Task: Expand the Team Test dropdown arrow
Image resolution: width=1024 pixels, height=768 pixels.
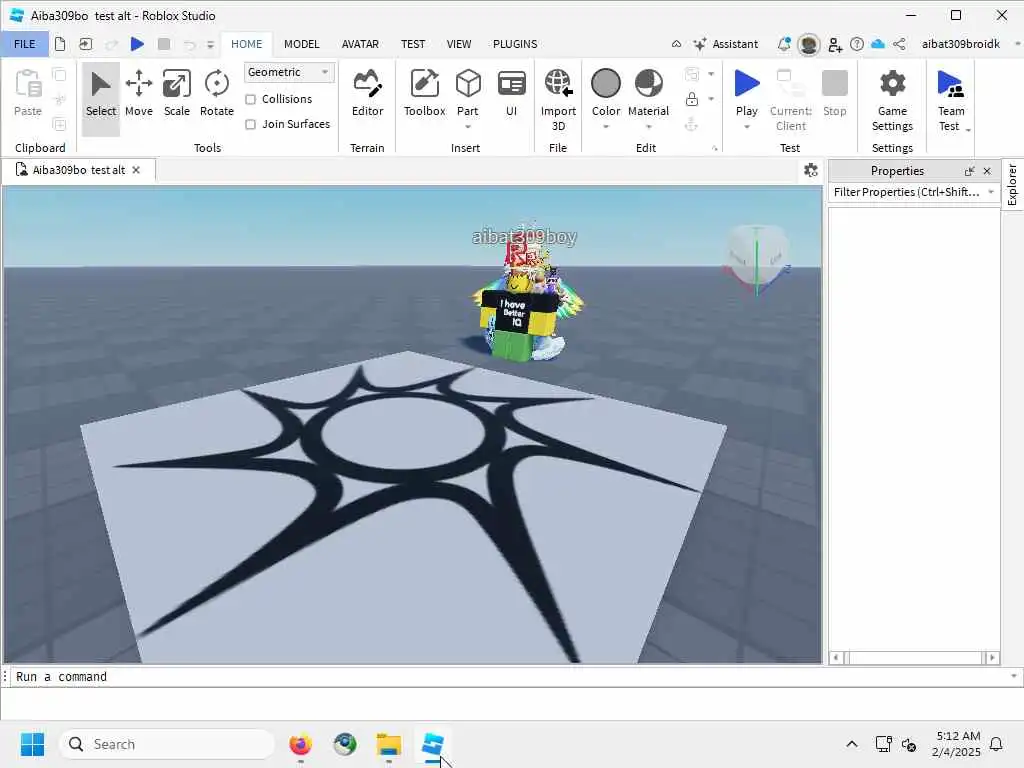Action: 968,129
